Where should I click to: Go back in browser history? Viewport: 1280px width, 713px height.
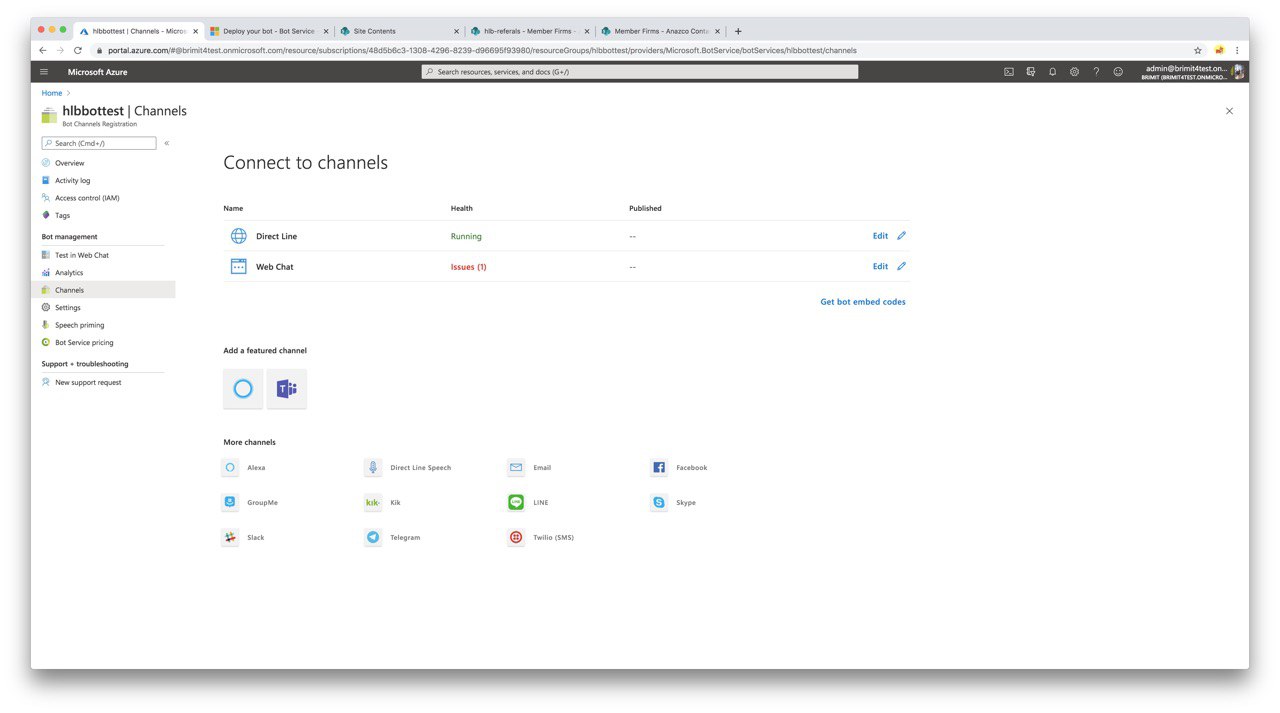click(43, 50)
